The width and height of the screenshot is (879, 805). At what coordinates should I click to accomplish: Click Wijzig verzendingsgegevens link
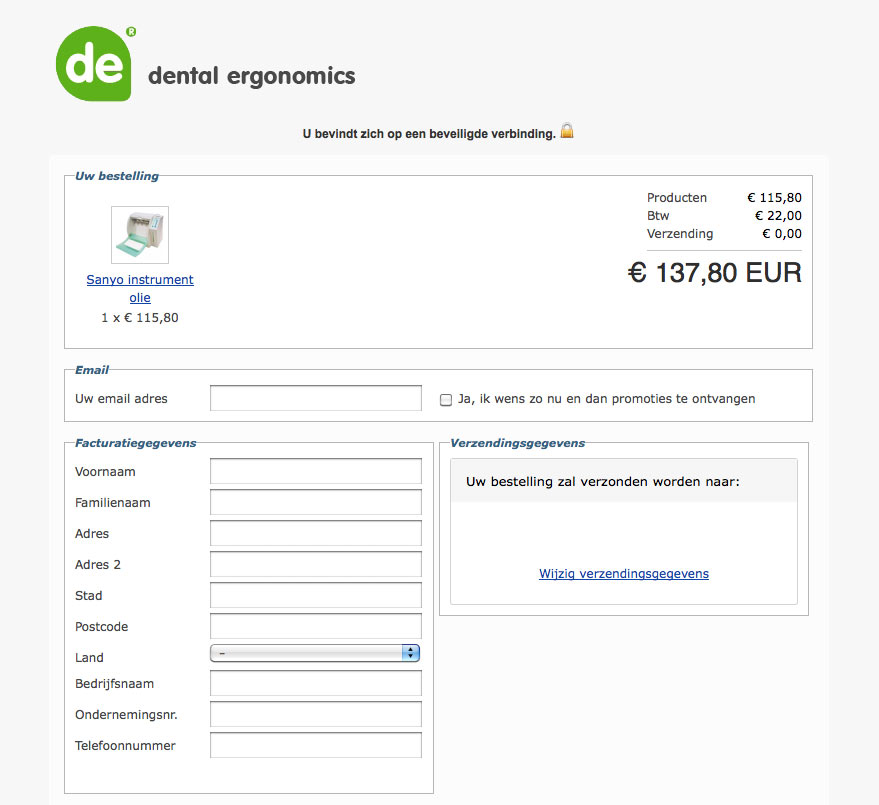click(624, 573)
